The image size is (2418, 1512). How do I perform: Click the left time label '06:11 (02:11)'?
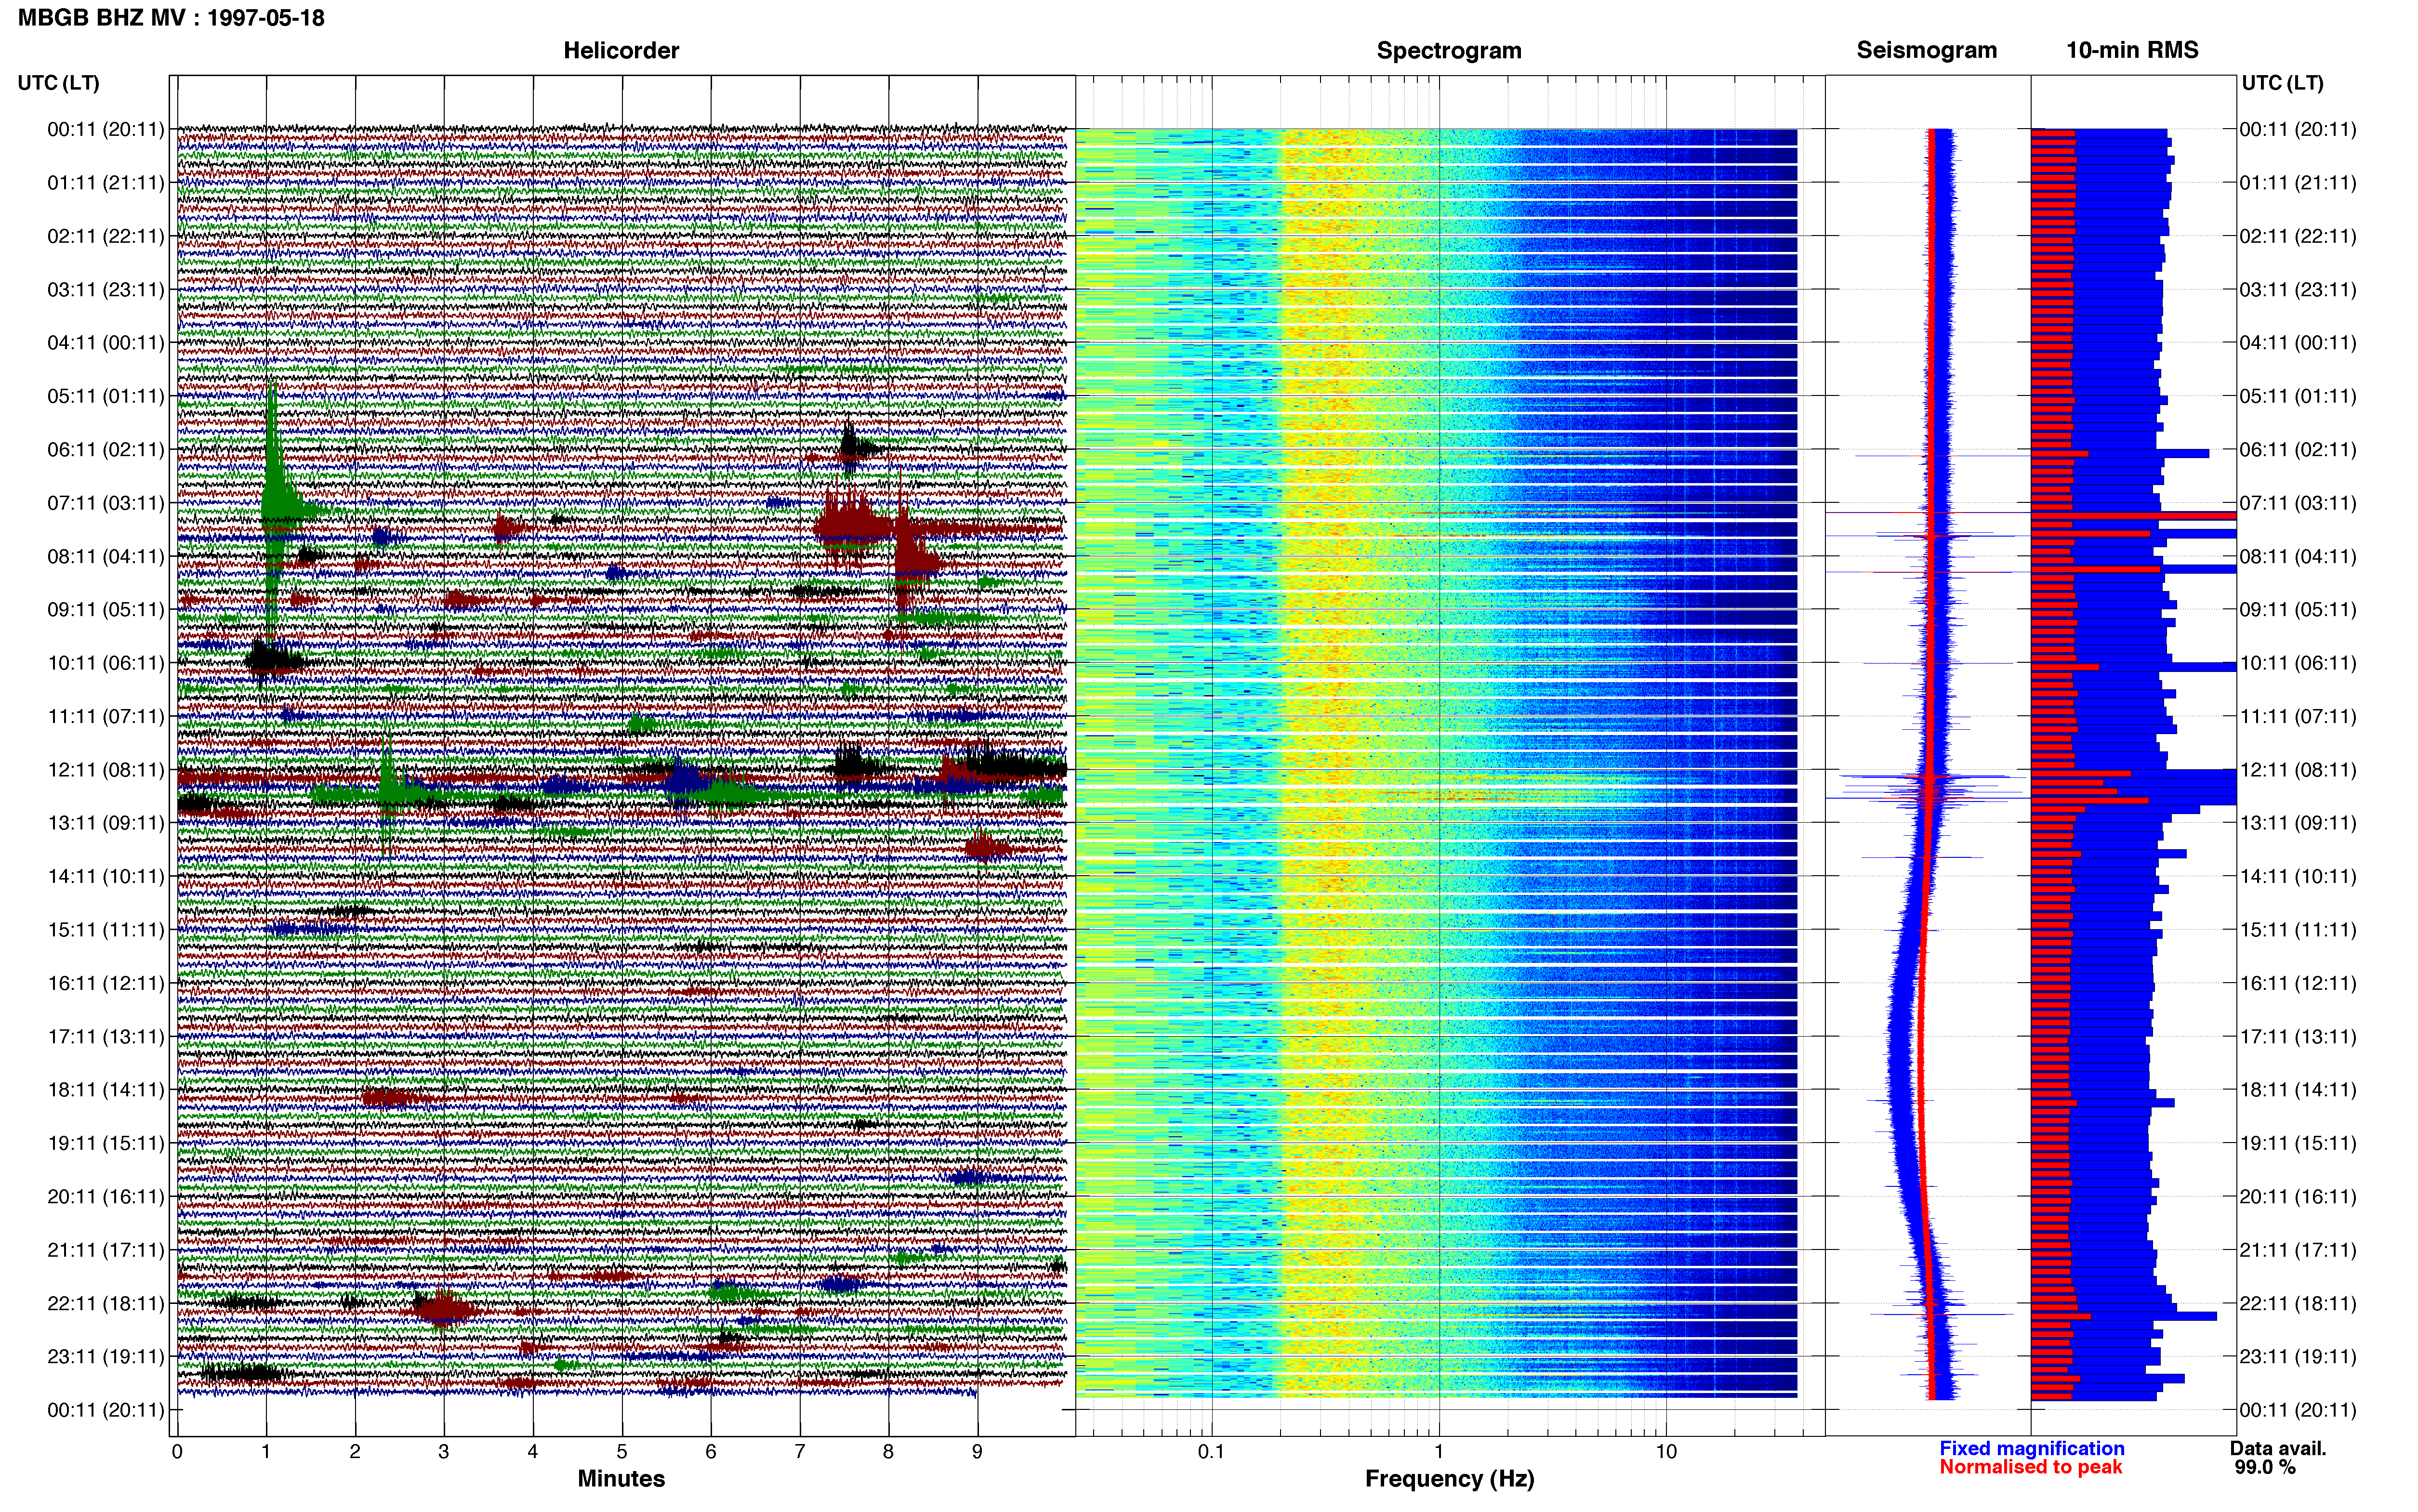click(106, 450)
